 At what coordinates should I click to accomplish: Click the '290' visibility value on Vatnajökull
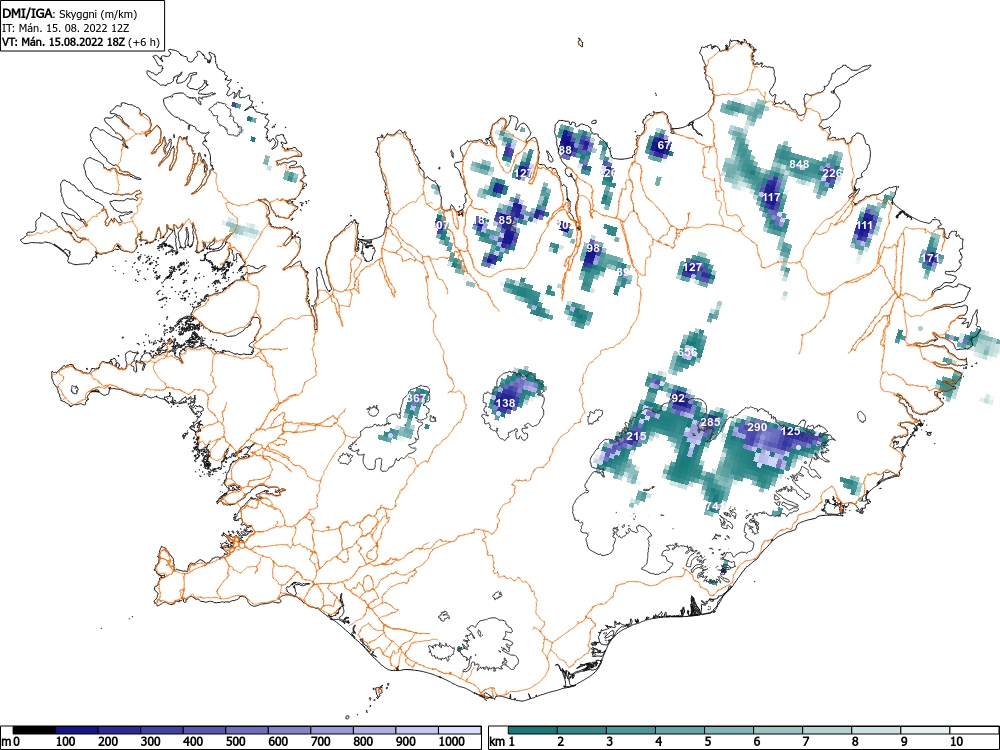[757, 427]
